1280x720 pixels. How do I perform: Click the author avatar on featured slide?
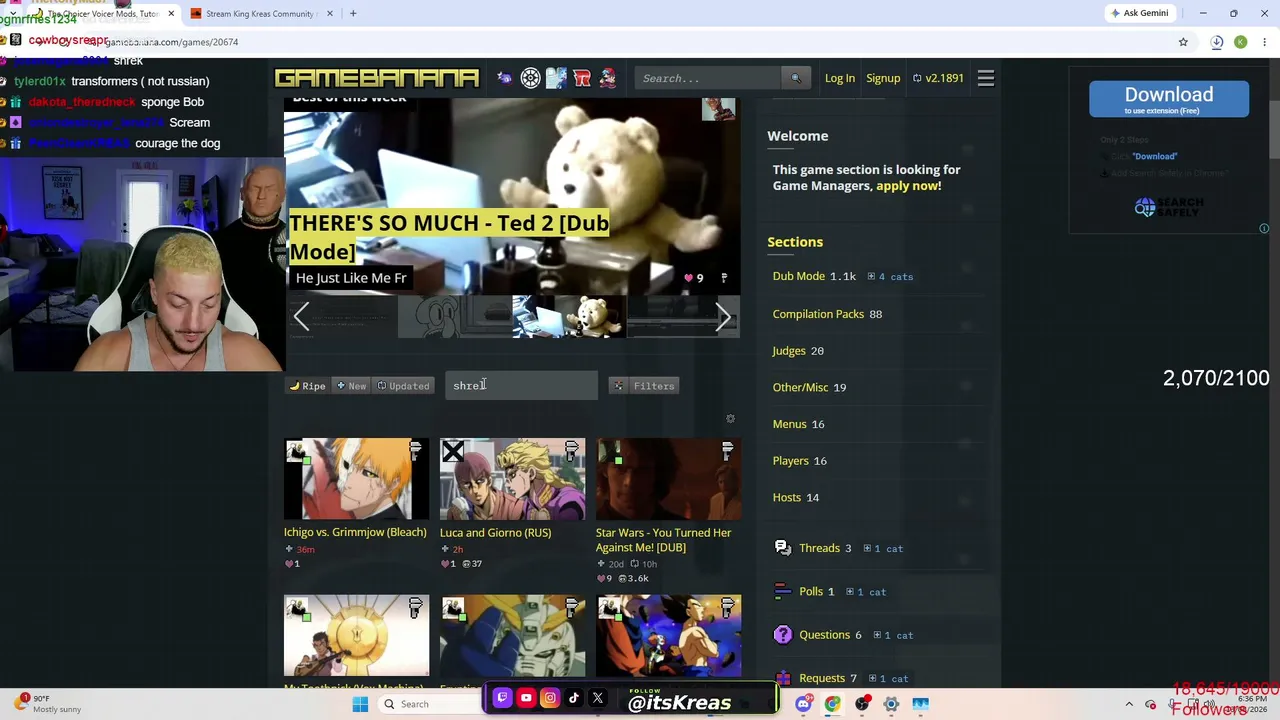click(719, 109)
